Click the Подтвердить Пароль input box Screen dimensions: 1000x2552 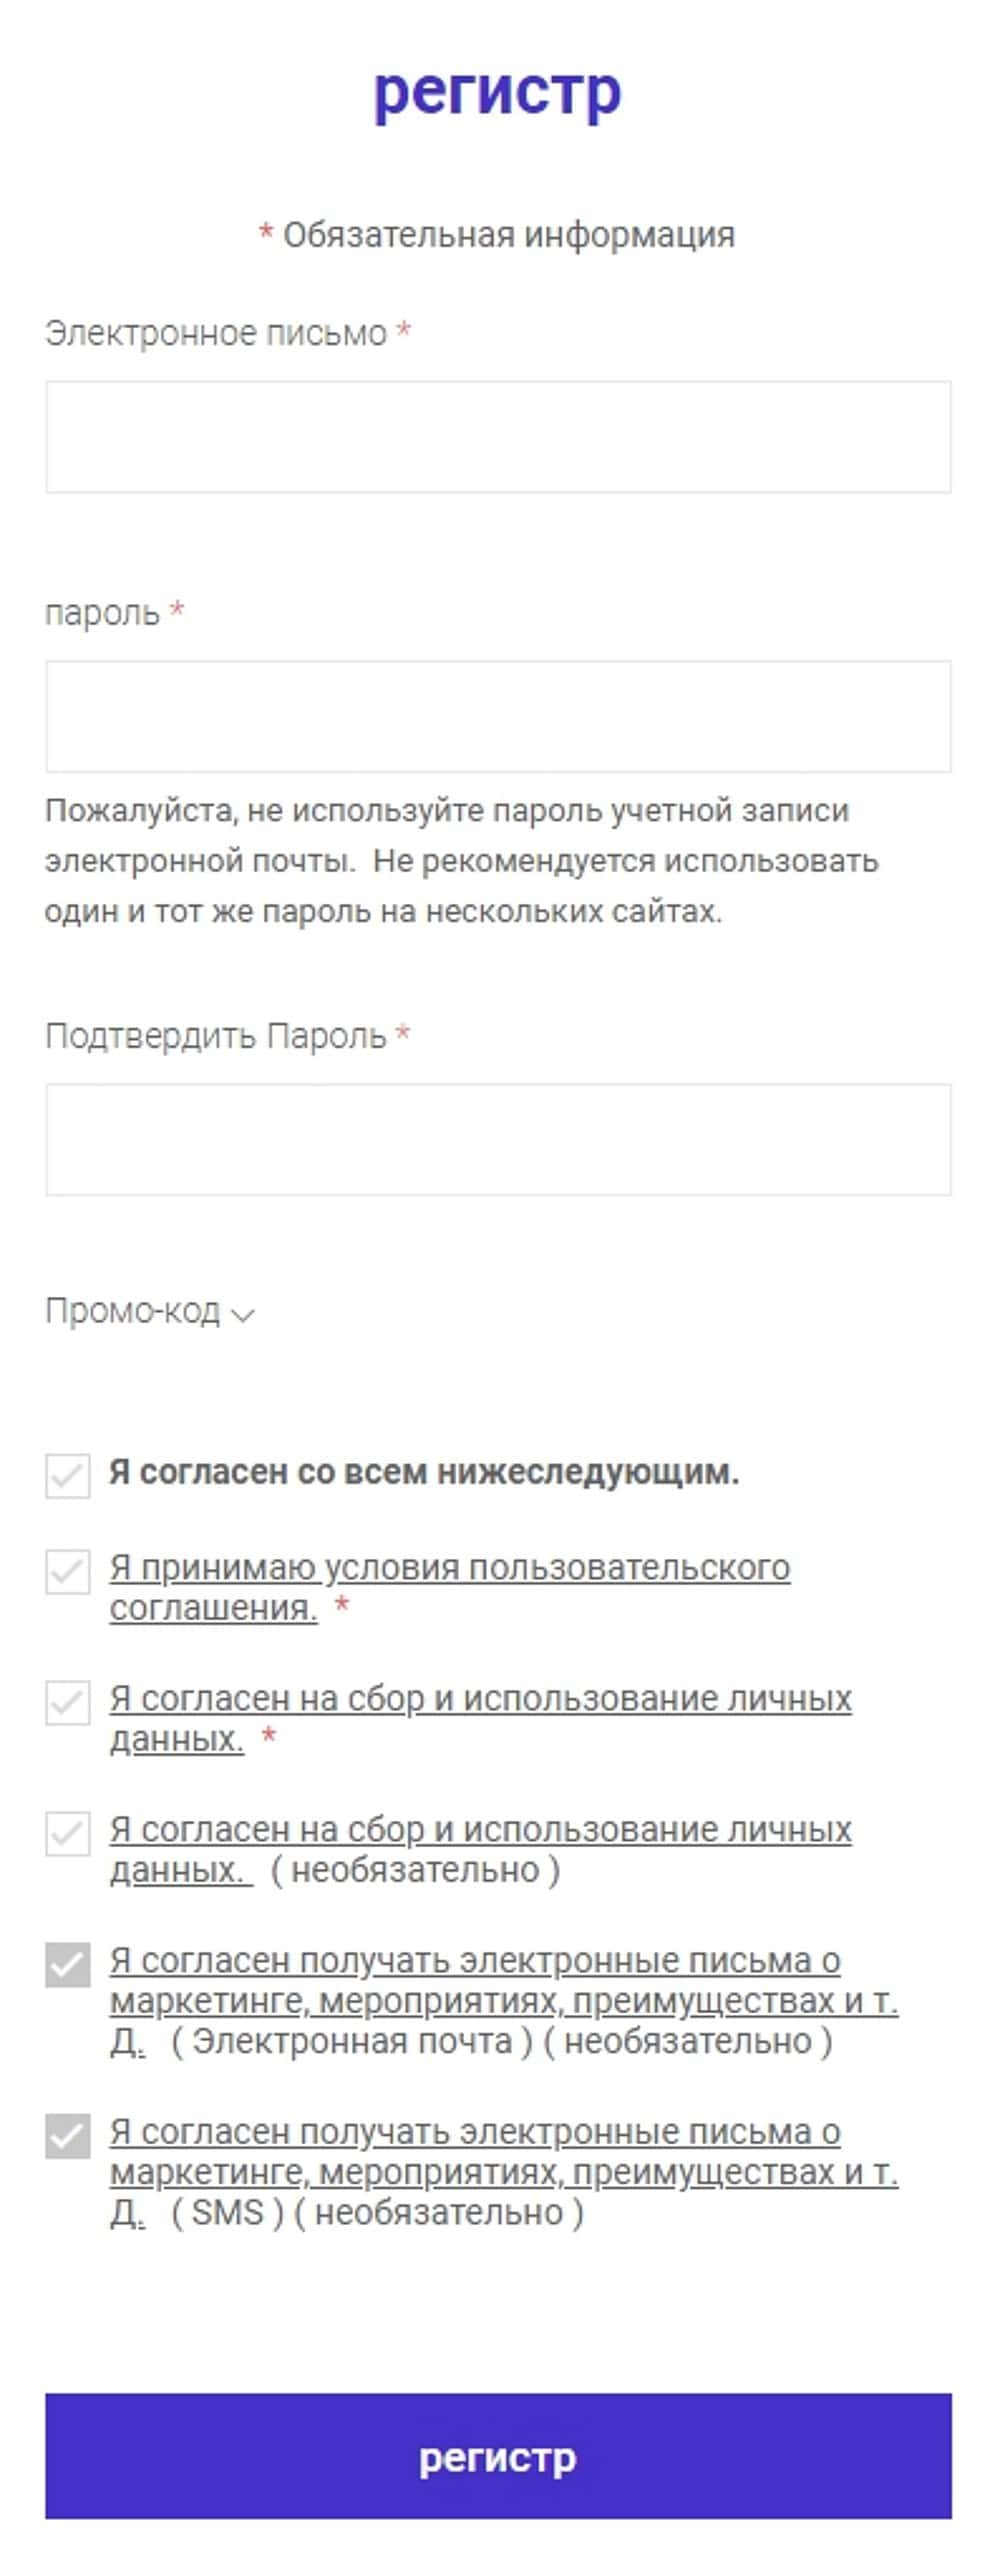tap(498, 1139)
